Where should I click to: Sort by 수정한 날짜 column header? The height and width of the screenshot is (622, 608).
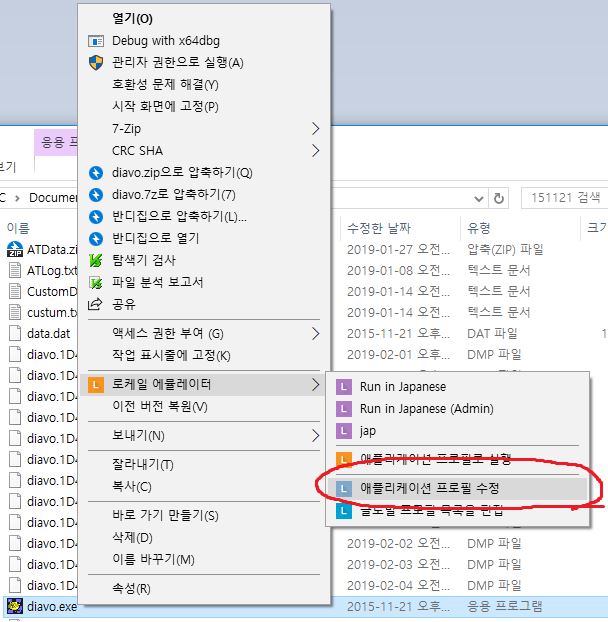[x=379, y=228]
